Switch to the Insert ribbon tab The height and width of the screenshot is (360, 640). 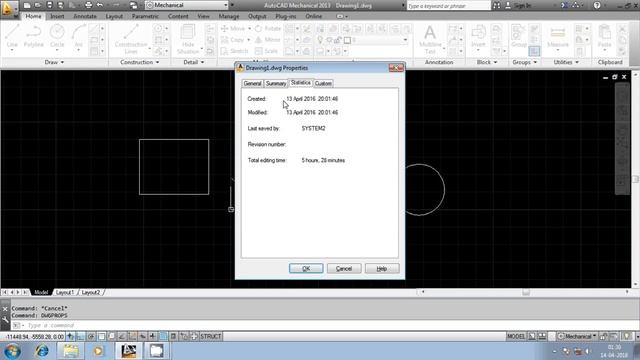pos(57,16)
